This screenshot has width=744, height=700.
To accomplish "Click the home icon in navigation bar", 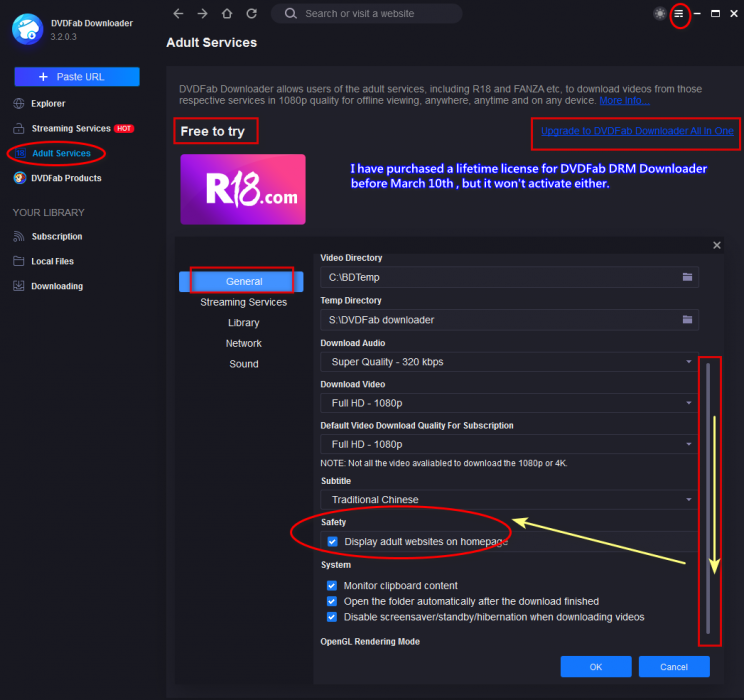I will point(227,14).
